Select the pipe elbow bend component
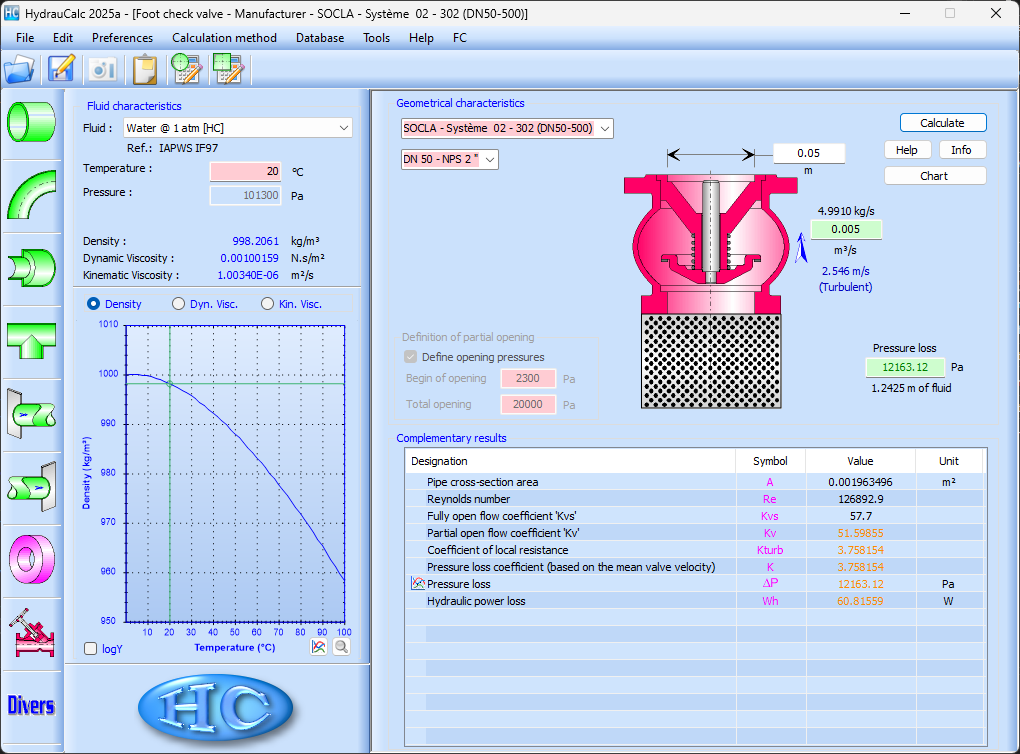1020x754 pixels. (x=31, y=194)
